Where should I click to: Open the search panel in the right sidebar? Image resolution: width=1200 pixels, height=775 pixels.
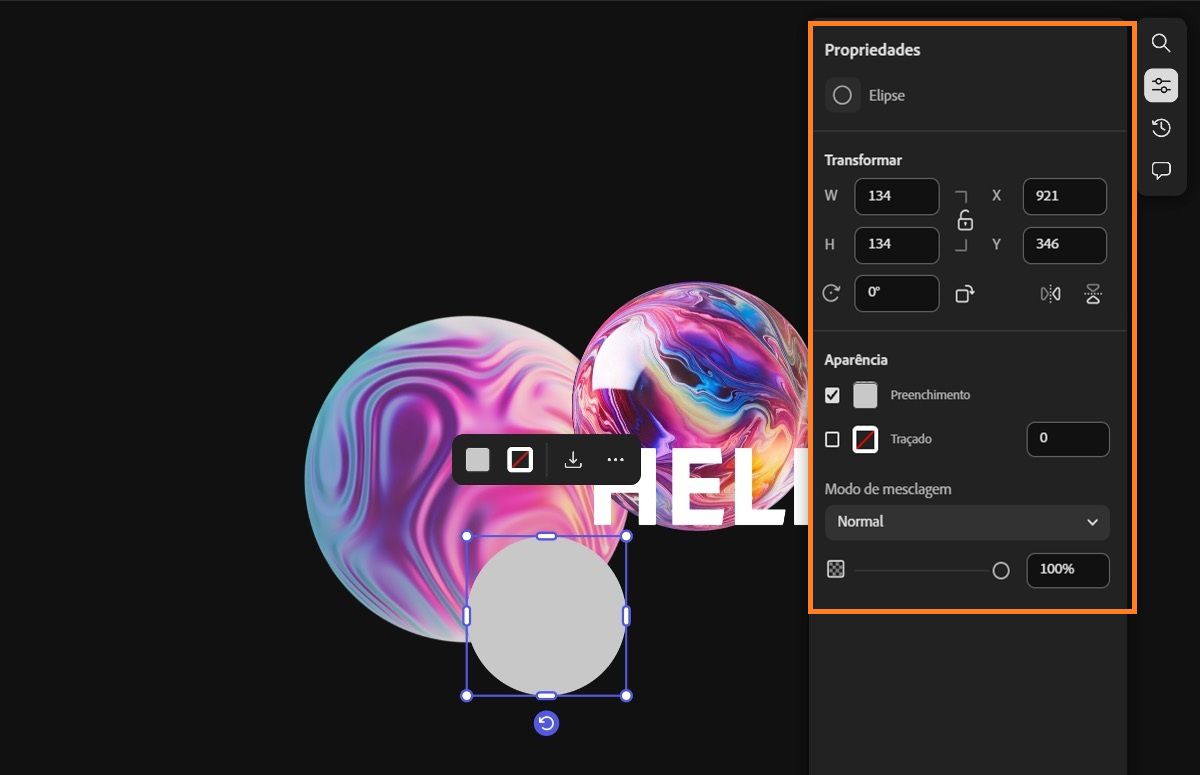click(1161, 43)
